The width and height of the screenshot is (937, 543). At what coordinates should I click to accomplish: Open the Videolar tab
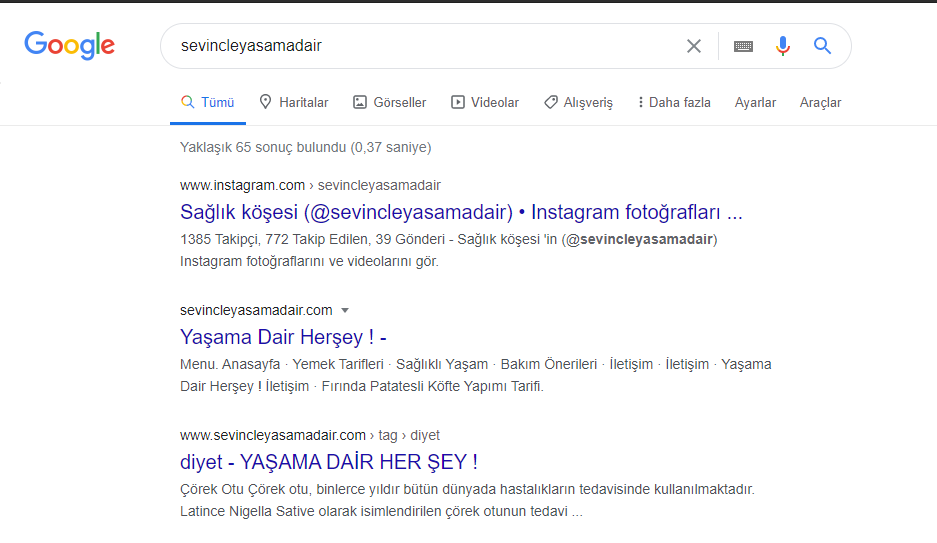pos(485,102)
